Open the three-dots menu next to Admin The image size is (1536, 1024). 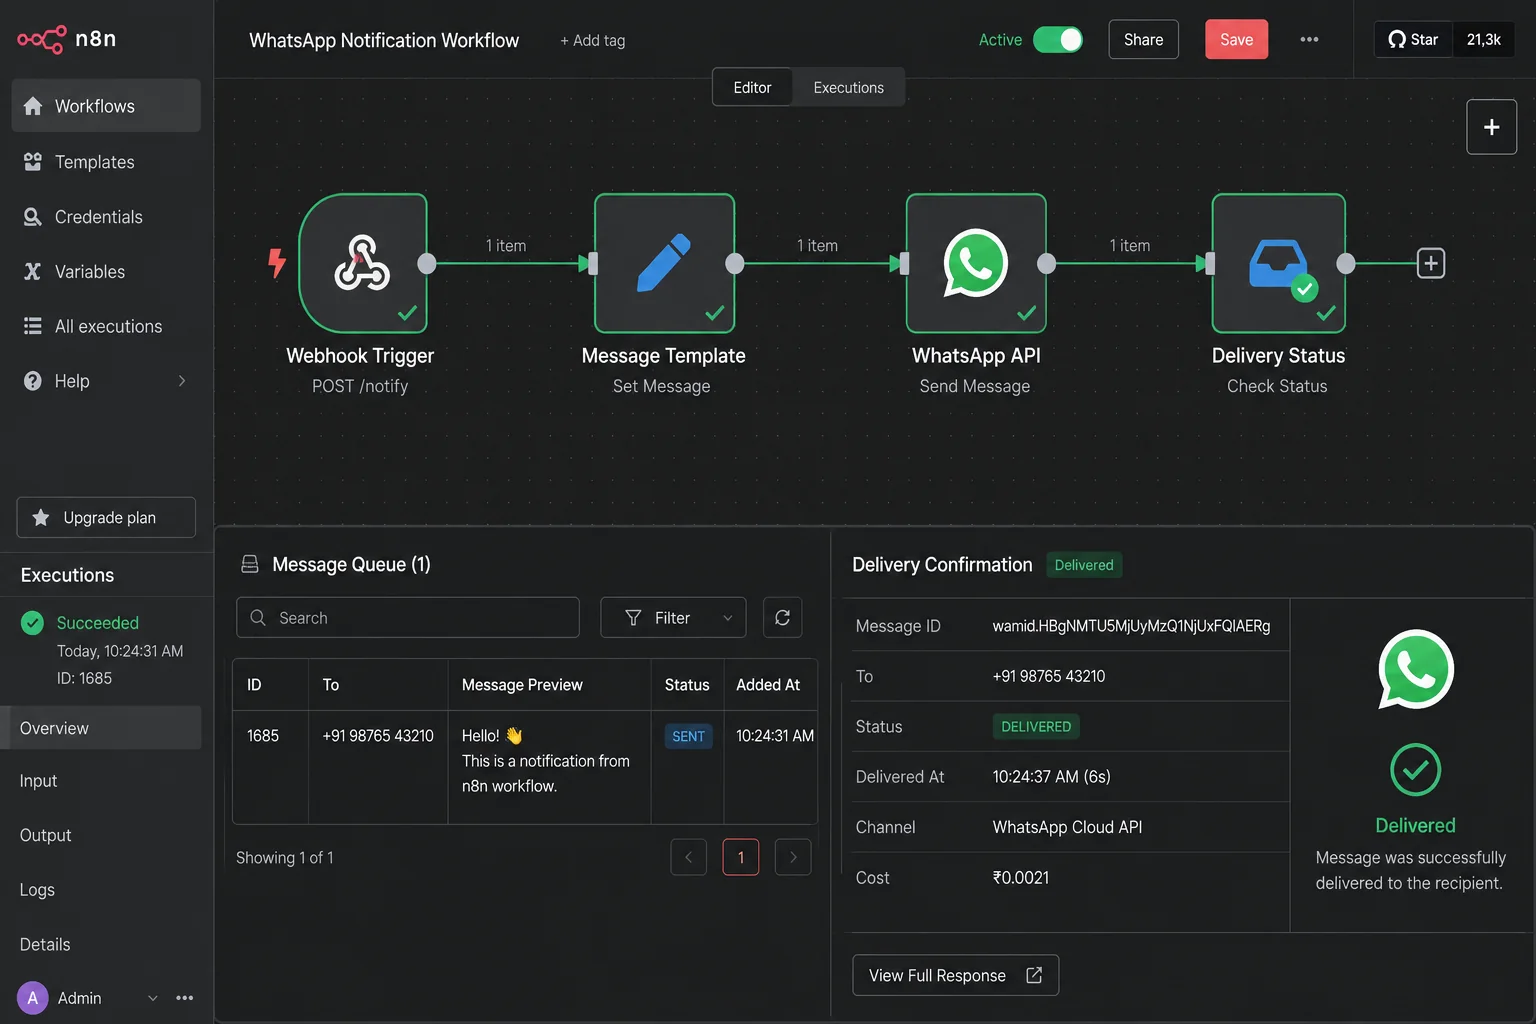click(x=185, y=998)
